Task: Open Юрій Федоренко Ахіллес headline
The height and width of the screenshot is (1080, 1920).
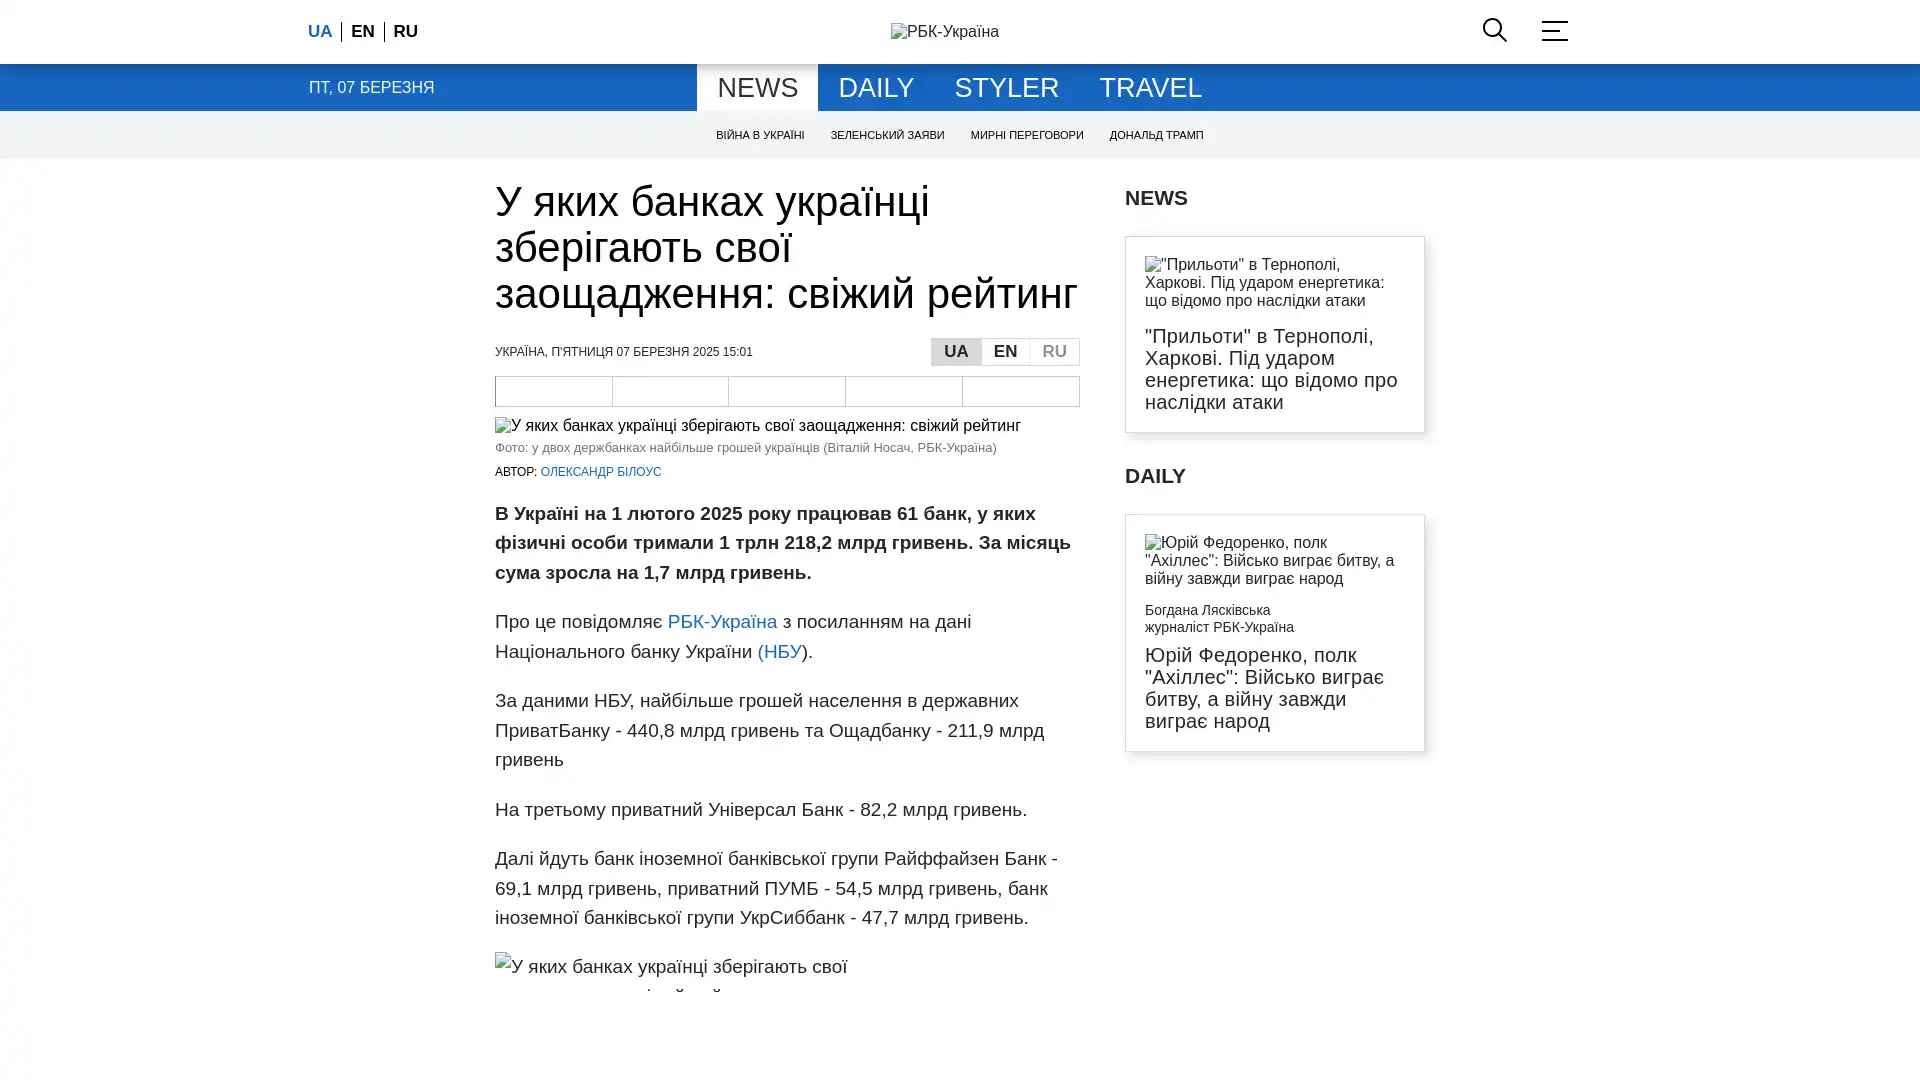Action: 1264,688
